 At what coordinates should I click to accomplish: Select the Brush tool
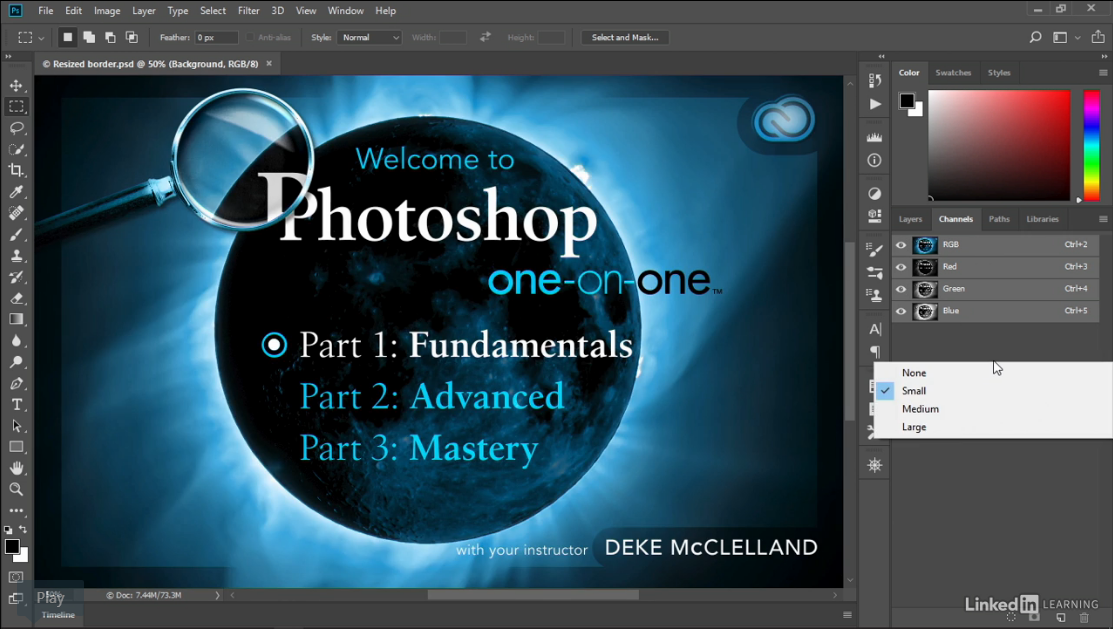pos(16,234)
